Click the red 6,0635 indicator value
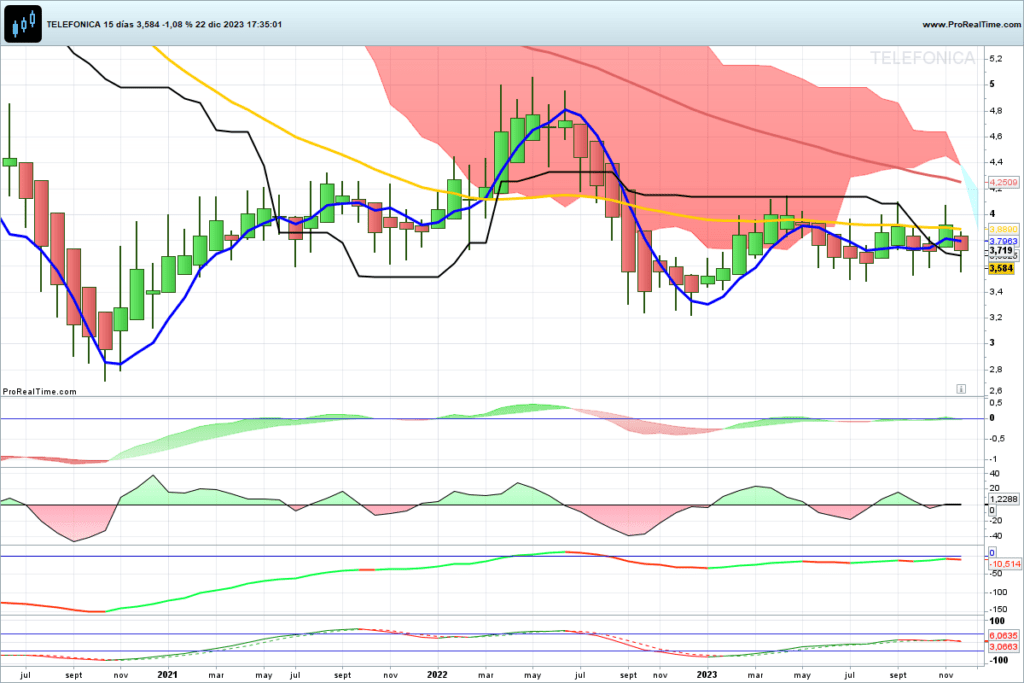Screen dimensions: 1024x683 click(x=1003, y=635)
